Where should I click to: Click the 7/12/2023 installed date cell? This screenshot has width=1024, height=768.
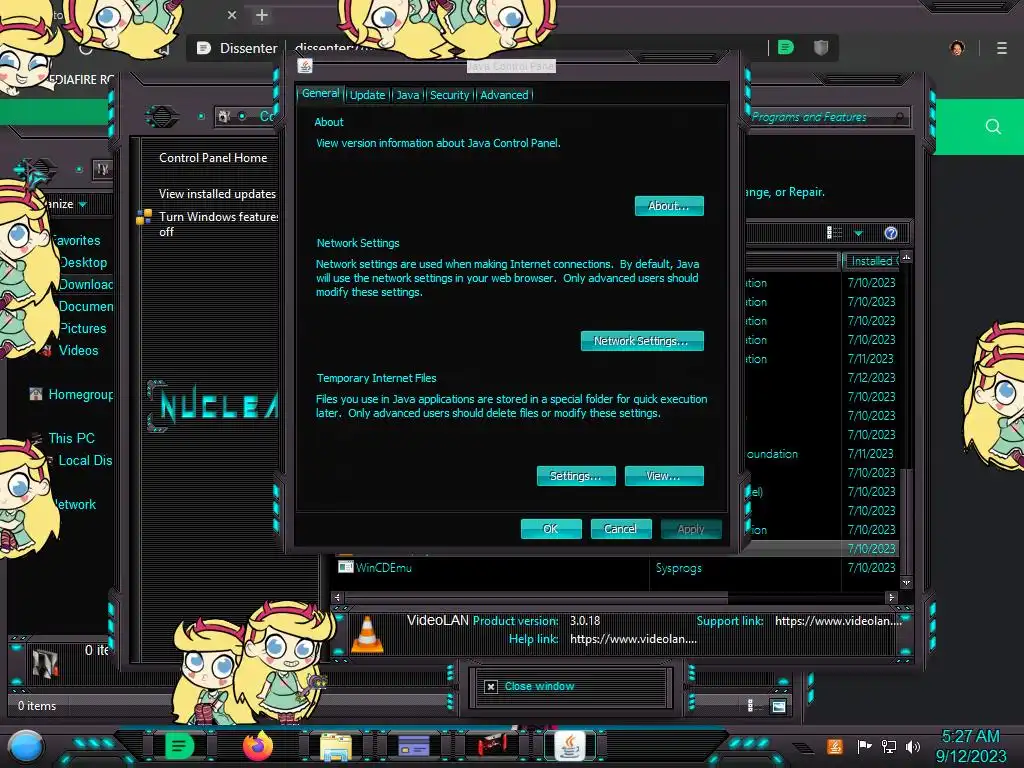coord(871,377)
